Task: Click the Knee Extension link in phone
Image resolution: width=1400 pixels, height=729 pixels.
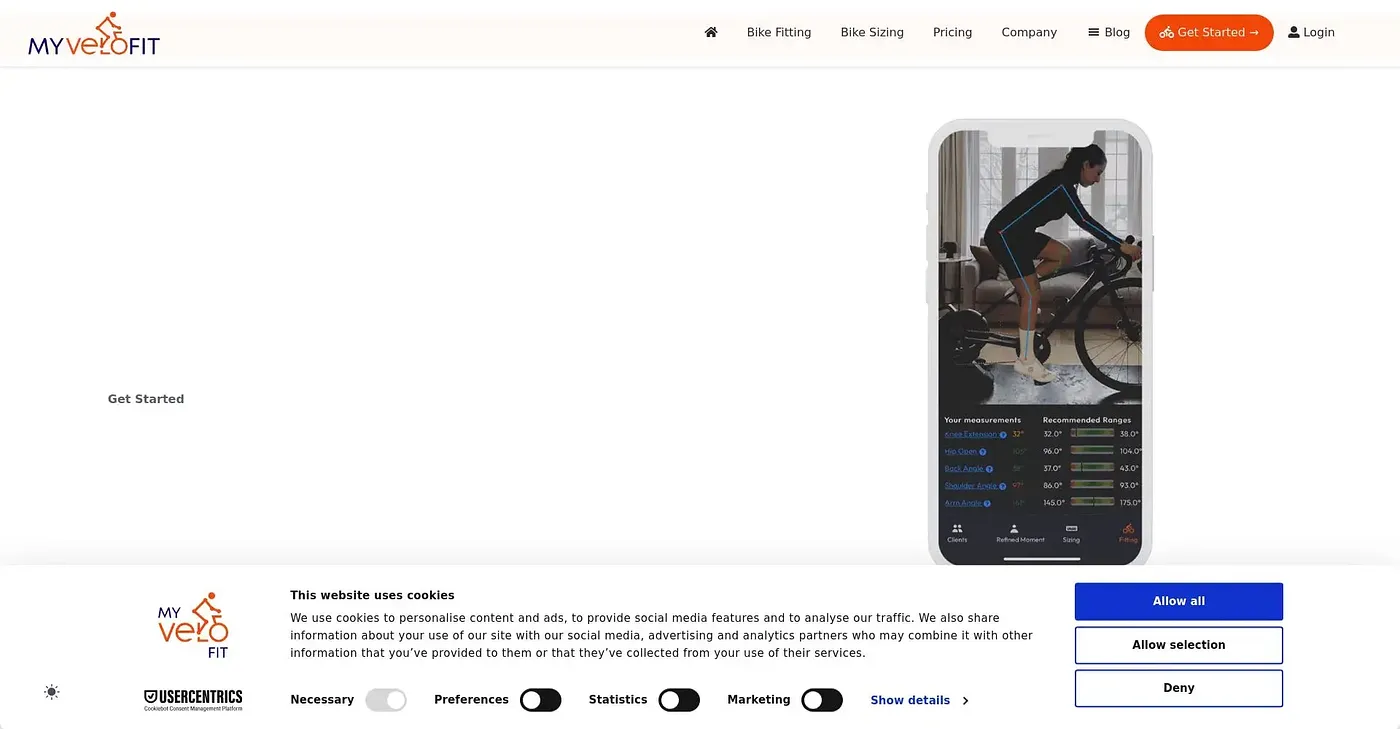Action: coord(970,435)
